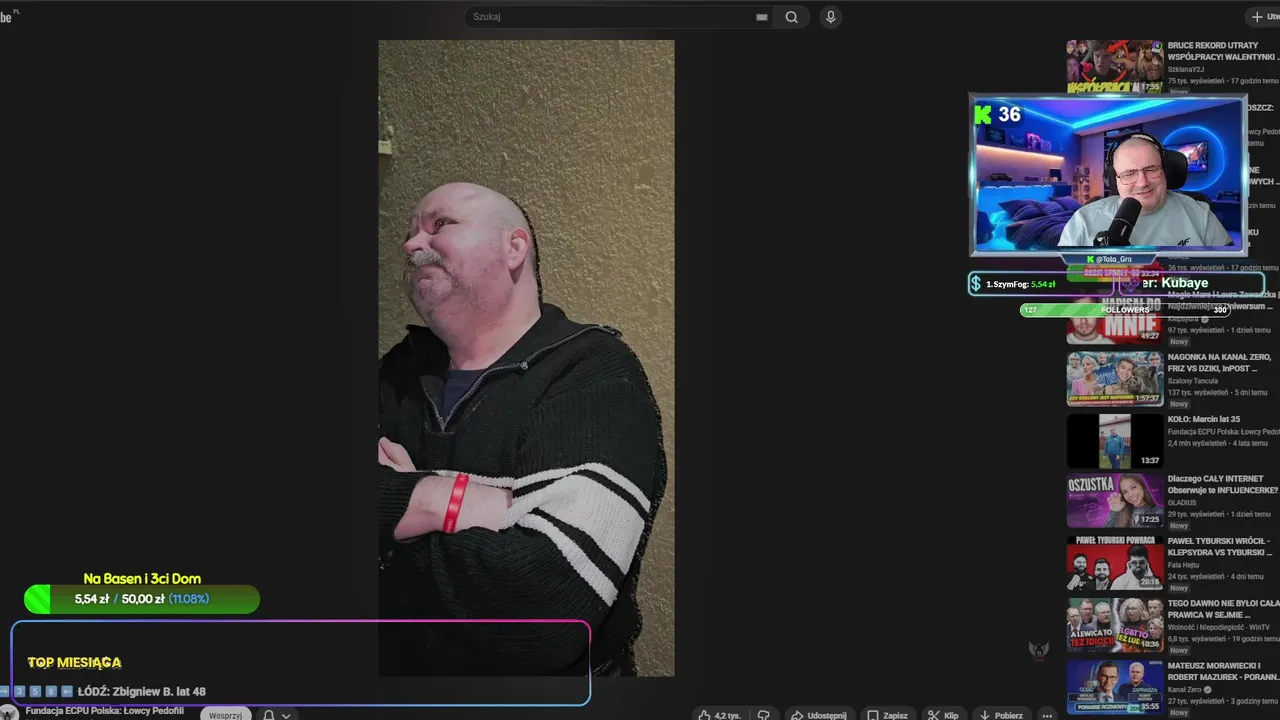The image size is (1280, 720).
Task: Open TEGO DAWNO NIE BYŁO video title
Action: (x=1223, y=609)
